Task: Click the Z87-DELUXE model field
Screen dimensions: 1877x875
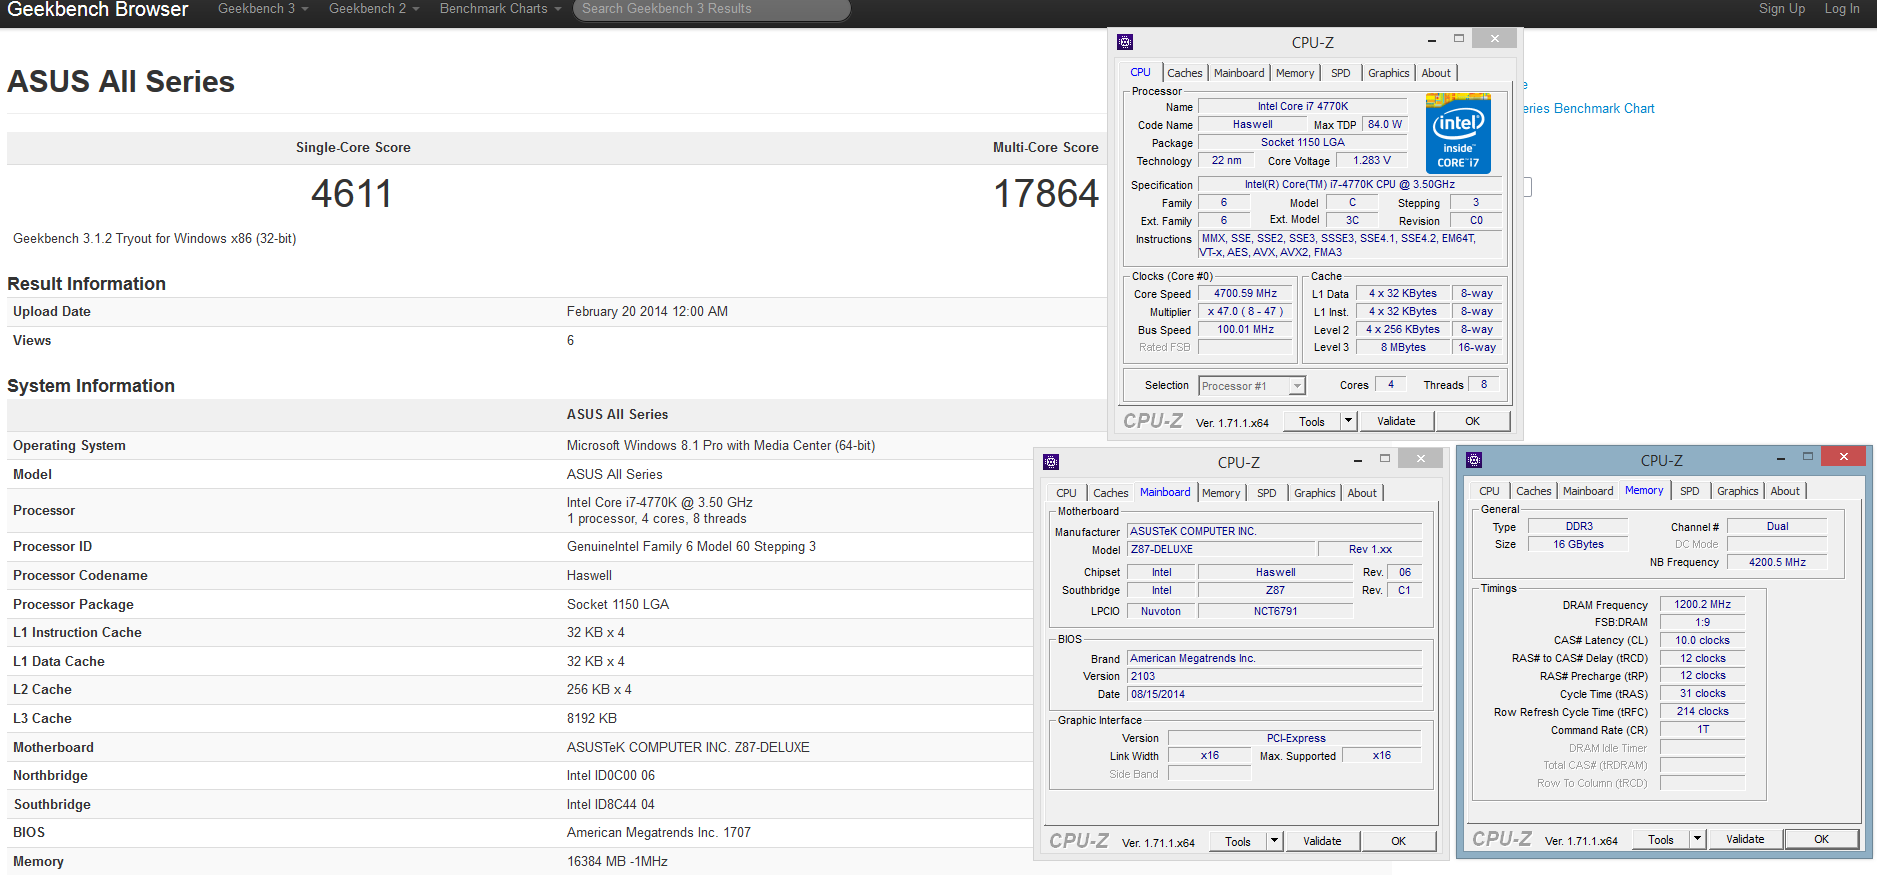Action: [1221, 550]
